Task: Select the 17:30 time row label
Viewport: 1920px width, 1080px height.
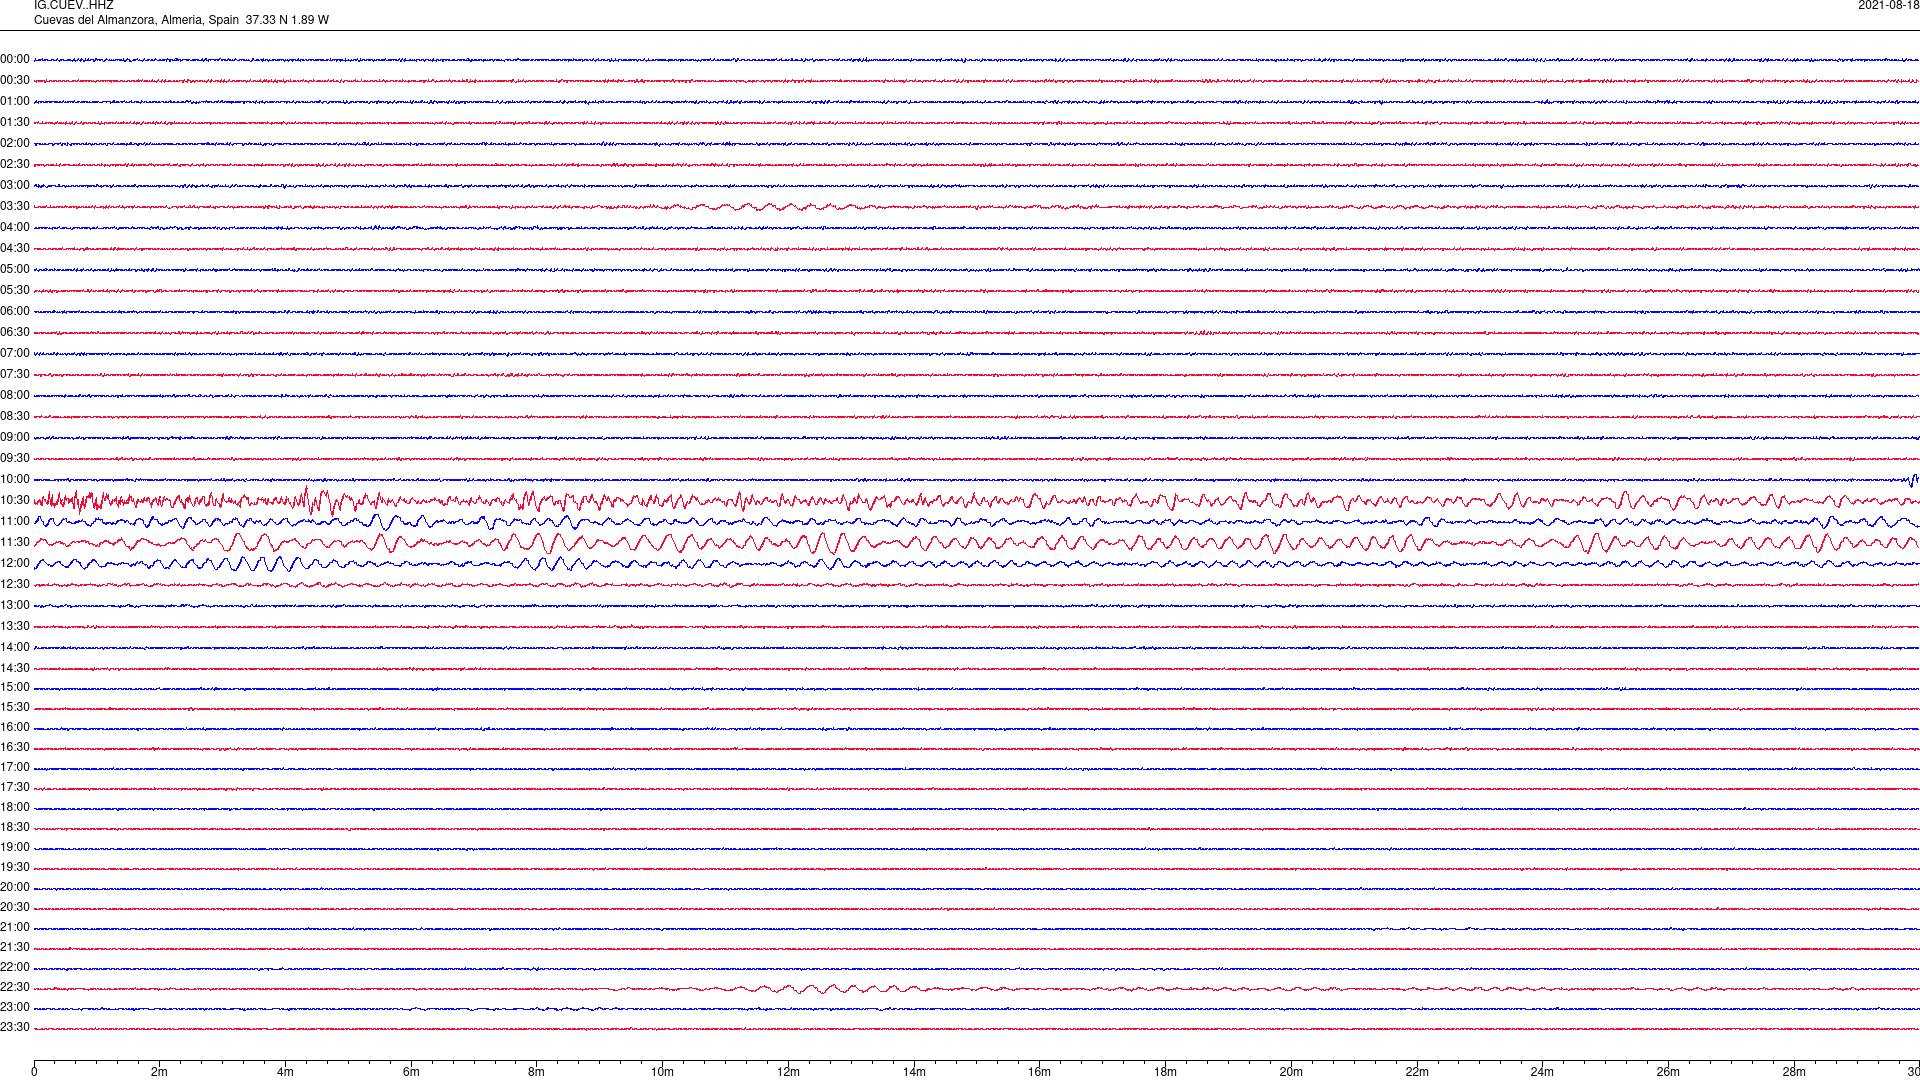Action: click(x=15, y=787)
